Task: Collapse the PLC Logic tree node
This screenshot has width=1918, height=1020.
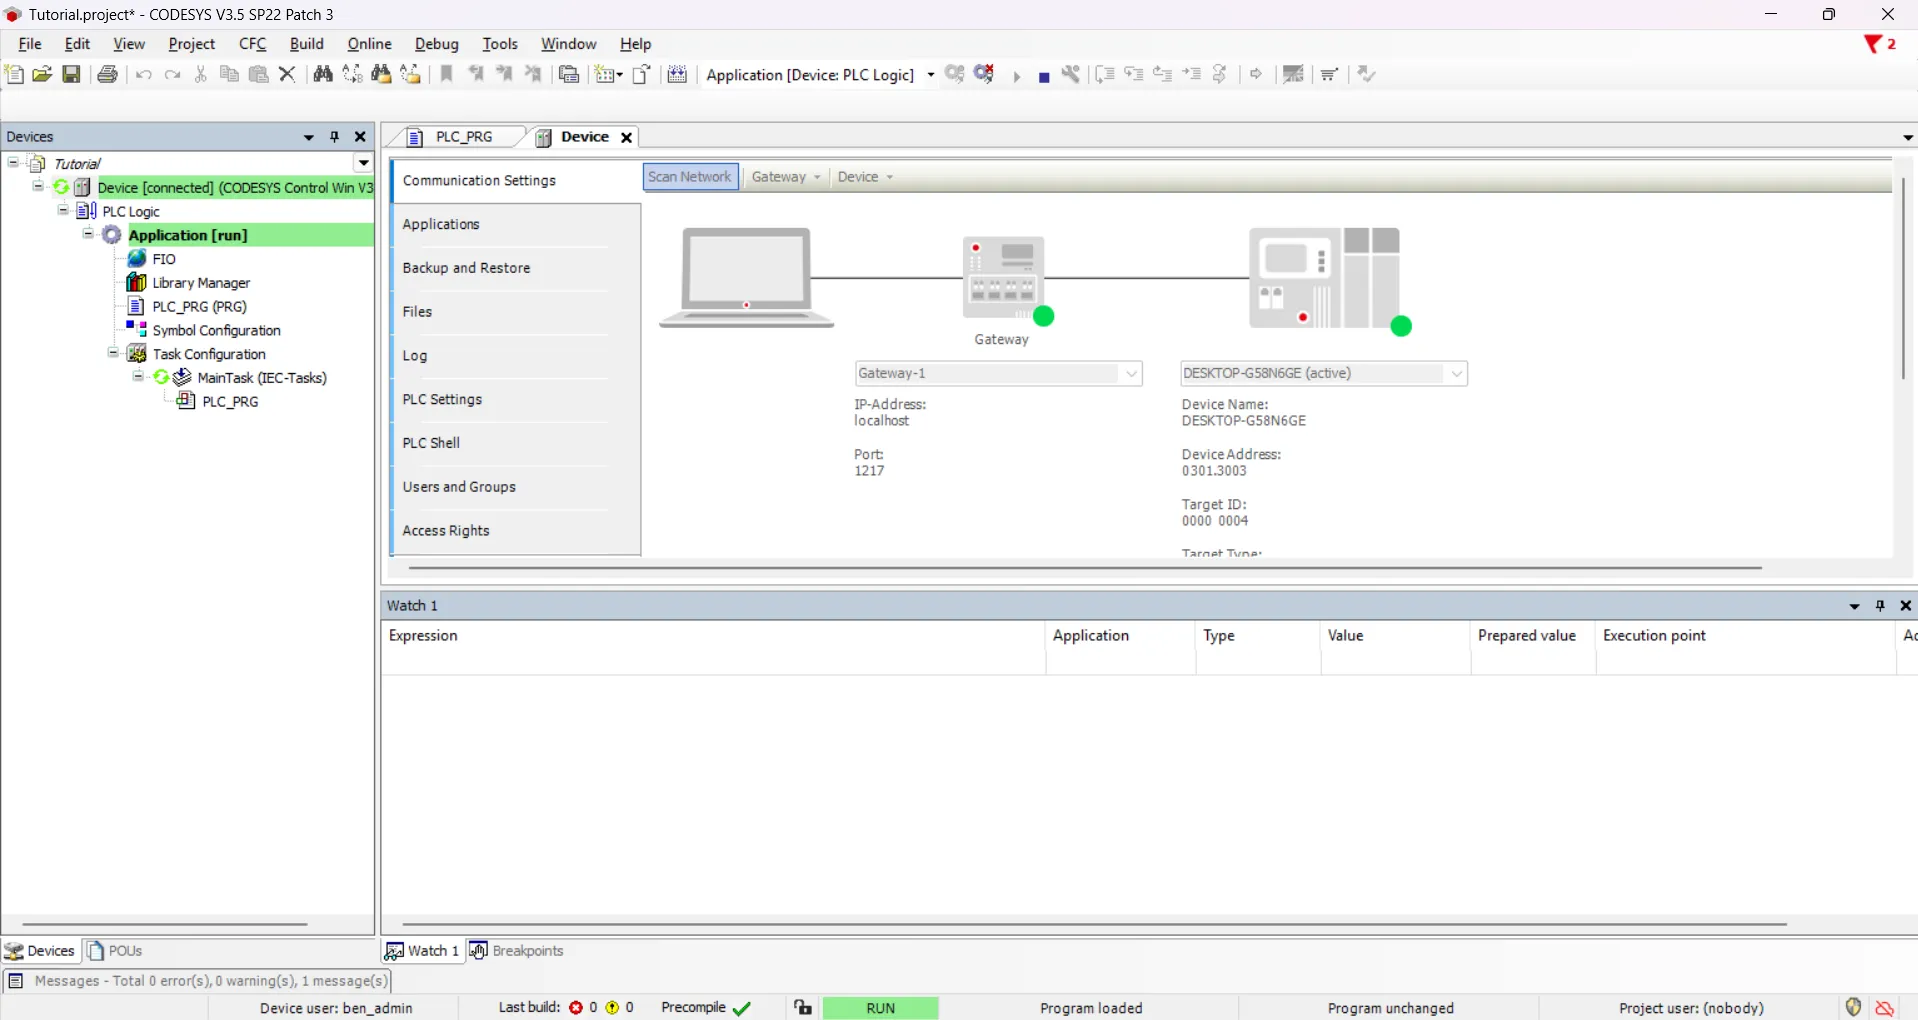Action: tap(63, 211)
